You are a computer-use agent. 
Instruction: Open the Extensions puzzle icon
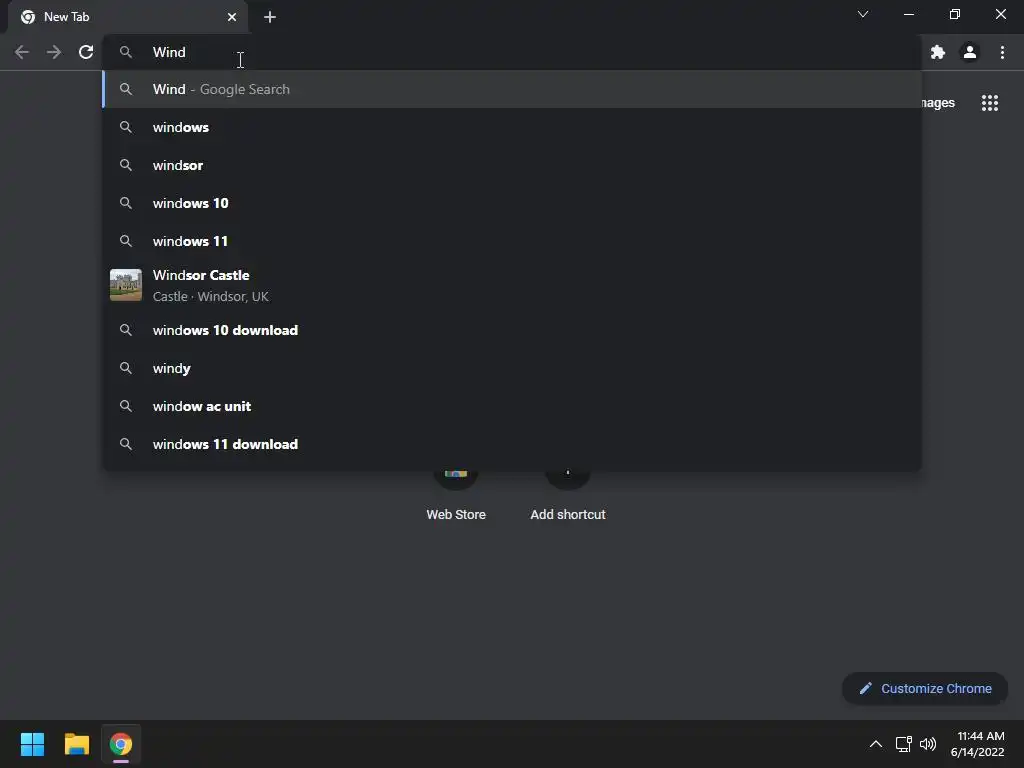938,52
